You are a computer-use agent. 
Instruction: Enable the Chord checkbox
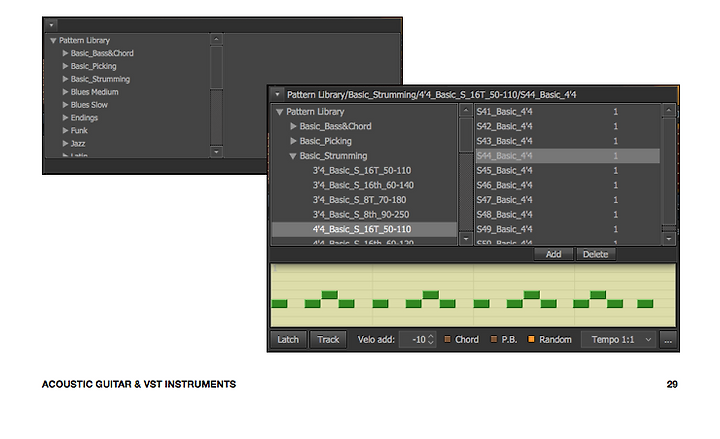(x=447, y=339)
